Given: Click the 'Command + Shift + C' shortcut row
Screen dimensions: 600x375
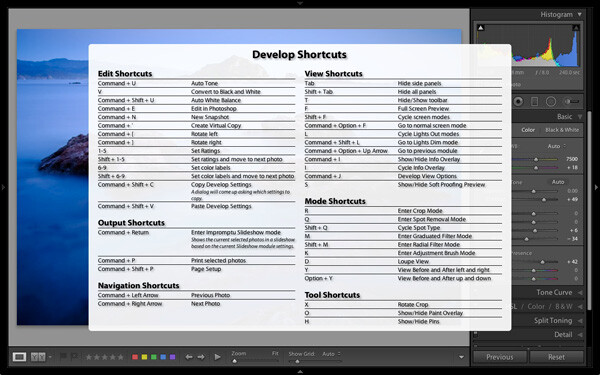Looking at the screenshot, I should point(196,191).
